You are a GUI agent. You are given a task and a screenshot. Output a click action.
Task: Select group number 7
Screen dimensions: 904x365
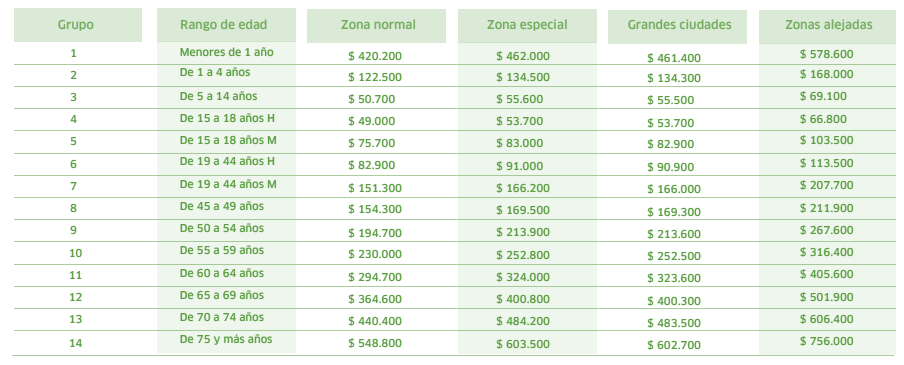(x=73, y=186)
